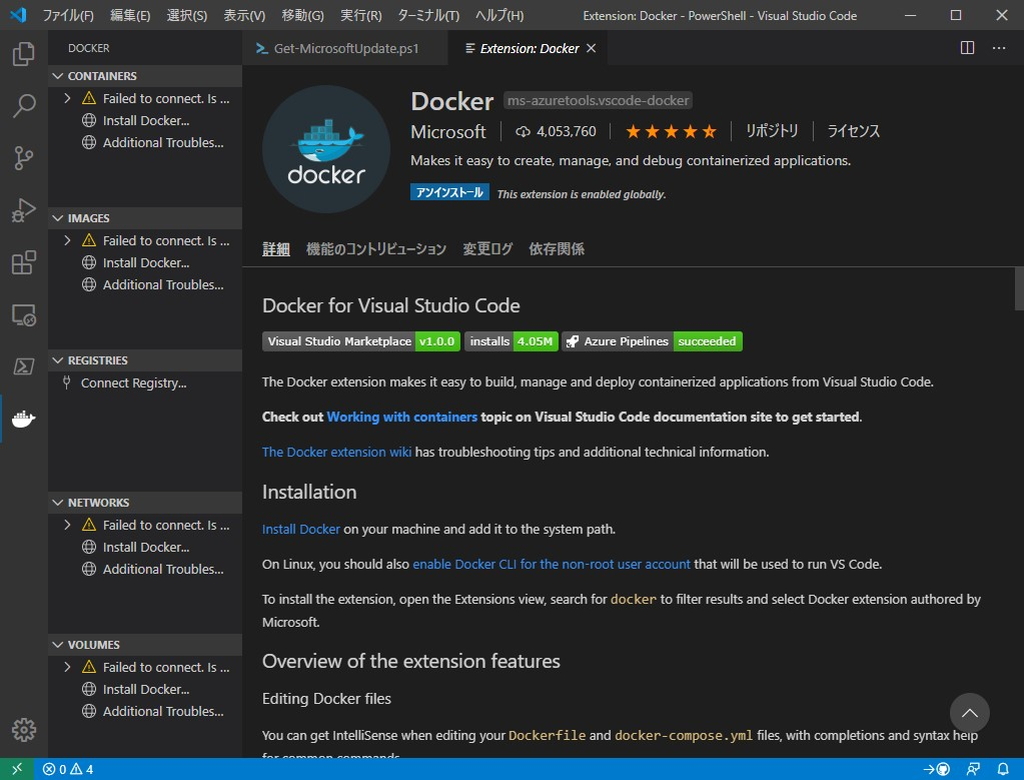The height and width of the screenshot is (780, 1024).
Task: Open the Source Control view
Action: coord(23,158)
